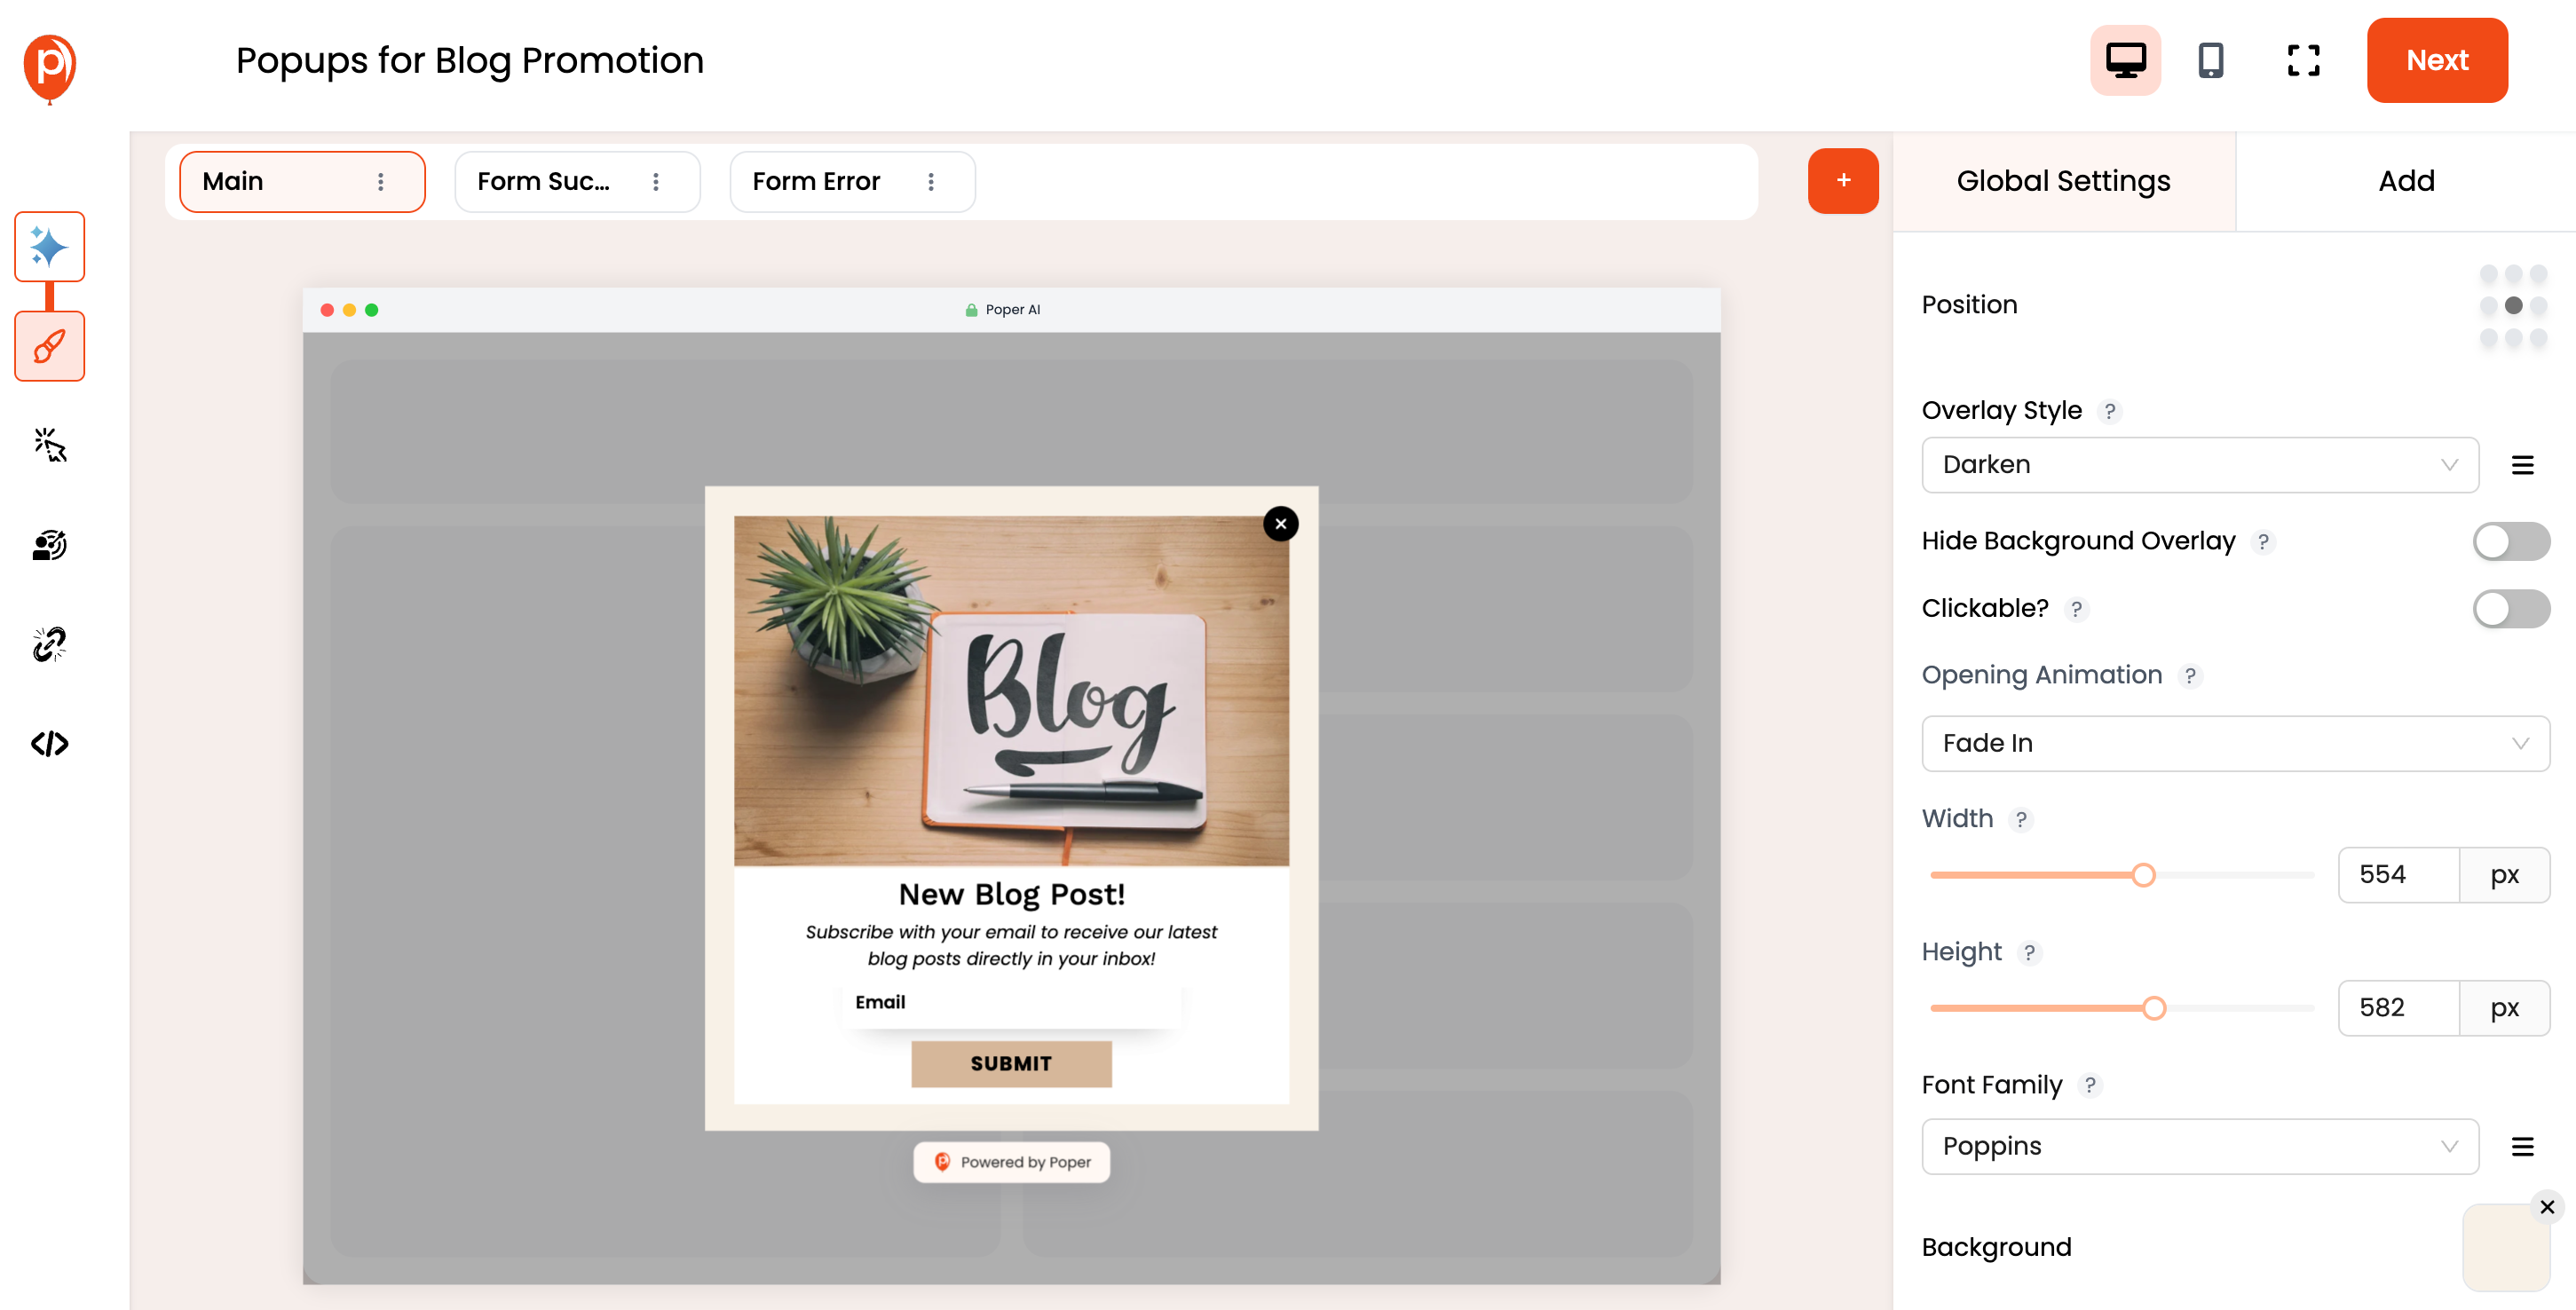Toggle the Hide Background Overlay switch

(2514, 540)
